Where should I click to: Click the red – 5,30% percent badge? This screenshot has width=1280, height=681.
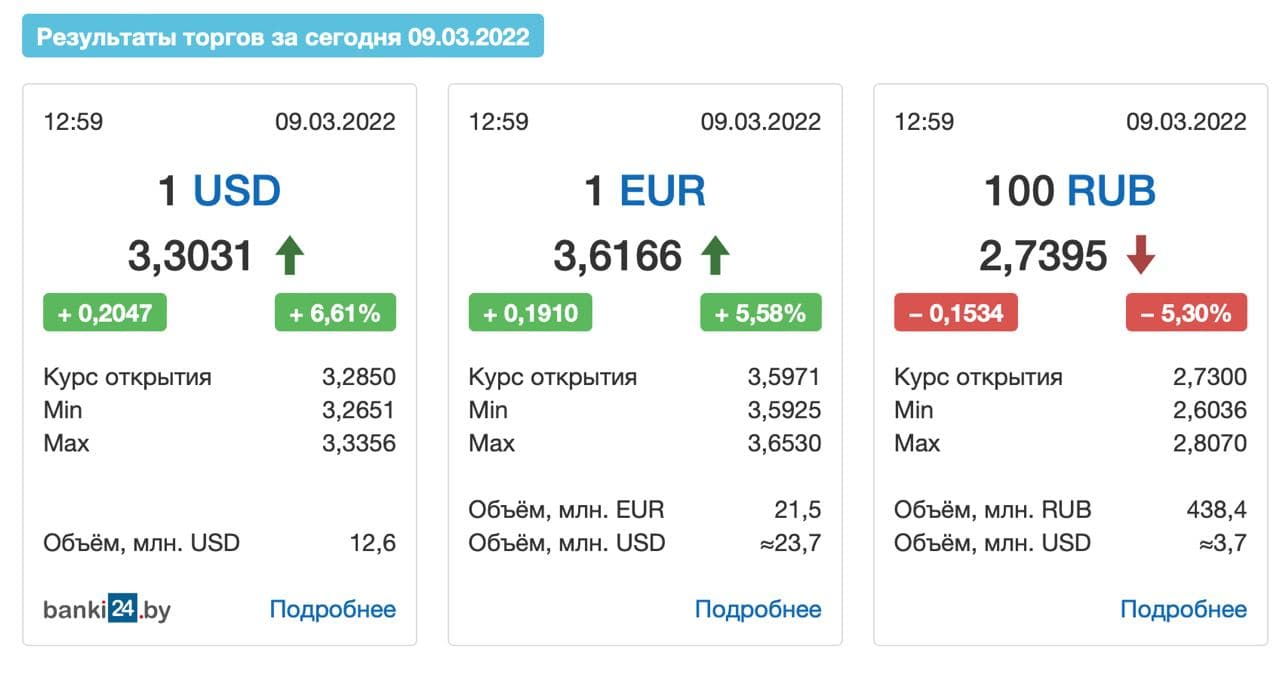(x=1187, y=312)
